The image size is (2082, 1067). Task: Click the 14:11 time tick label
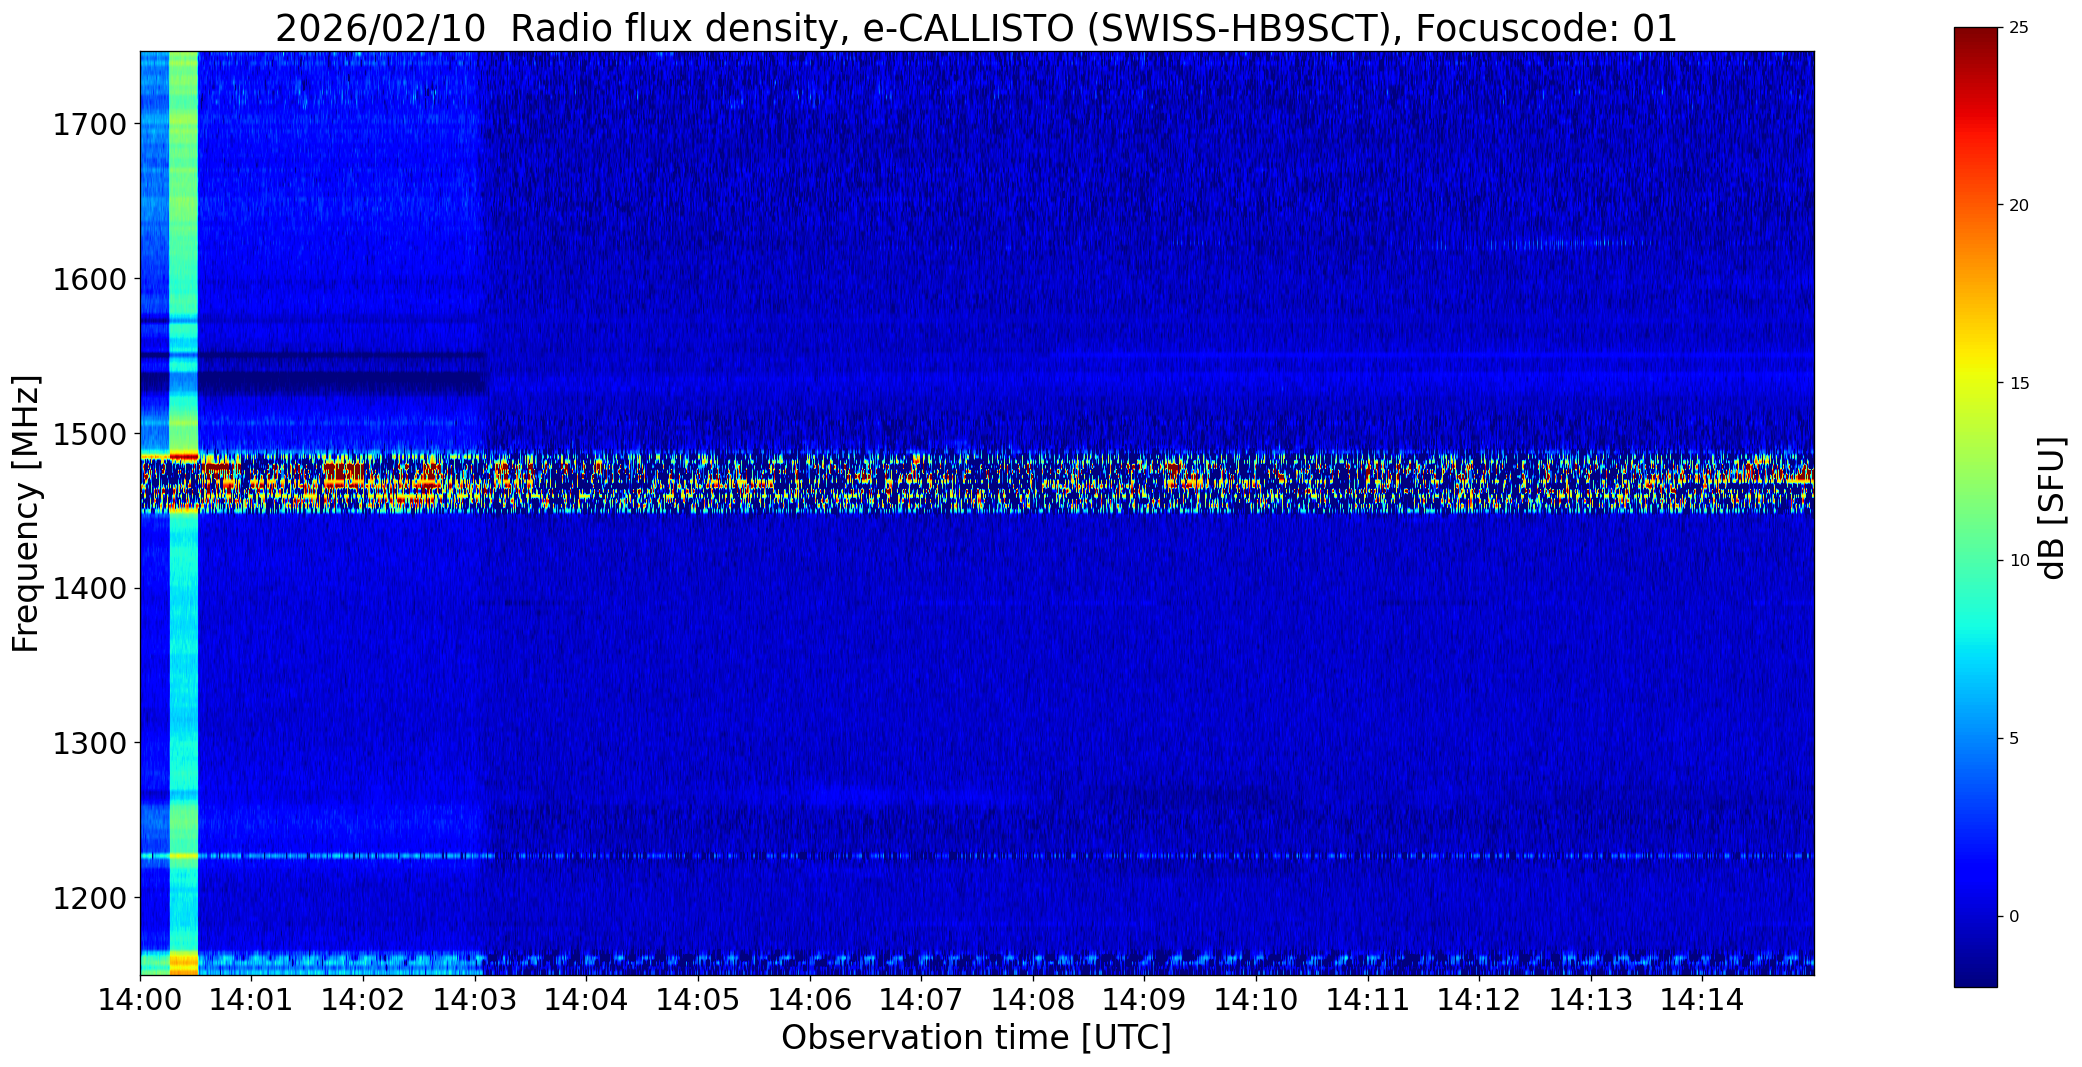1368,999
